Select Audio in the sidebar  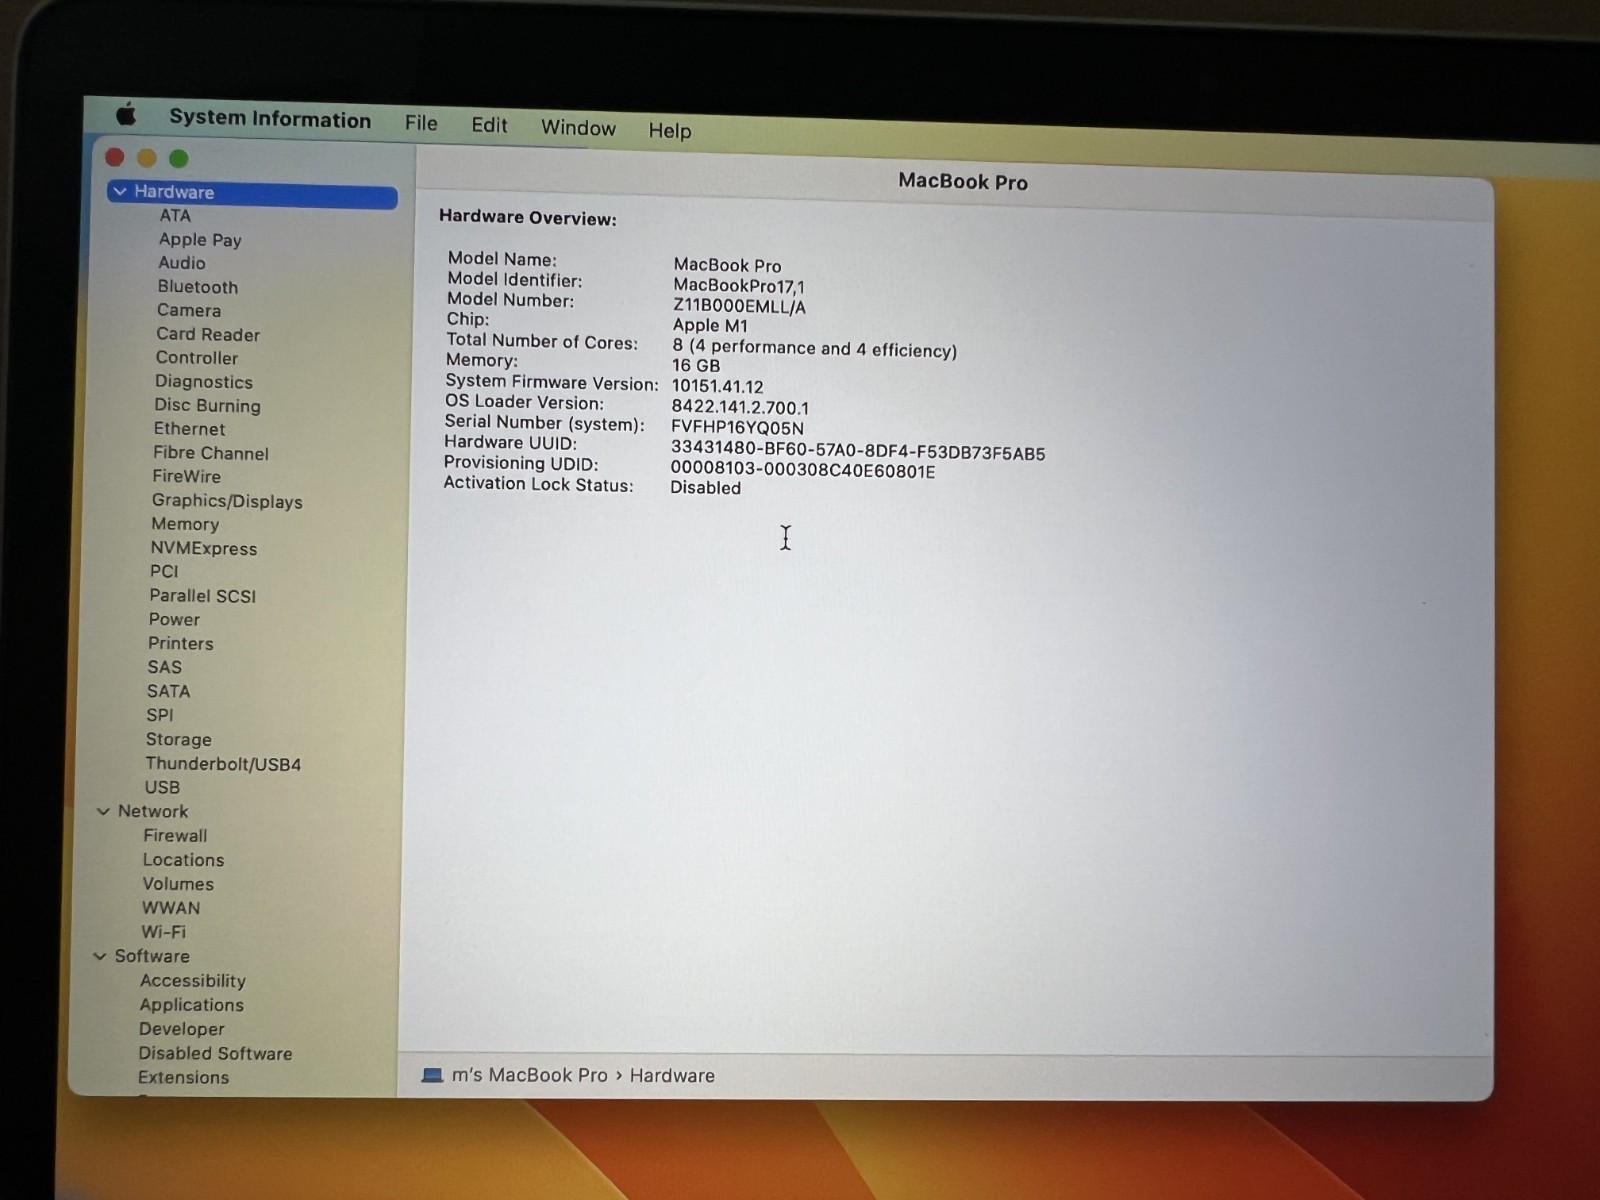point(182,263)
